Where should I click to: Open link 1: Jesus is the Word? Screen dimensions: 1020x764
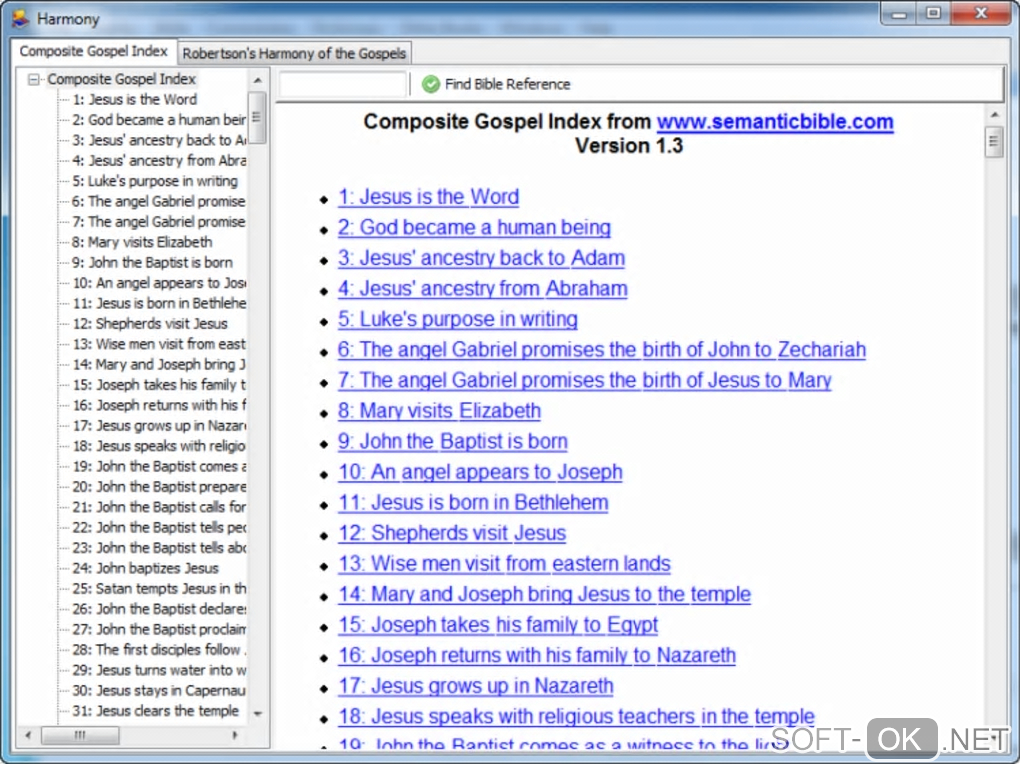click(428, 197)
